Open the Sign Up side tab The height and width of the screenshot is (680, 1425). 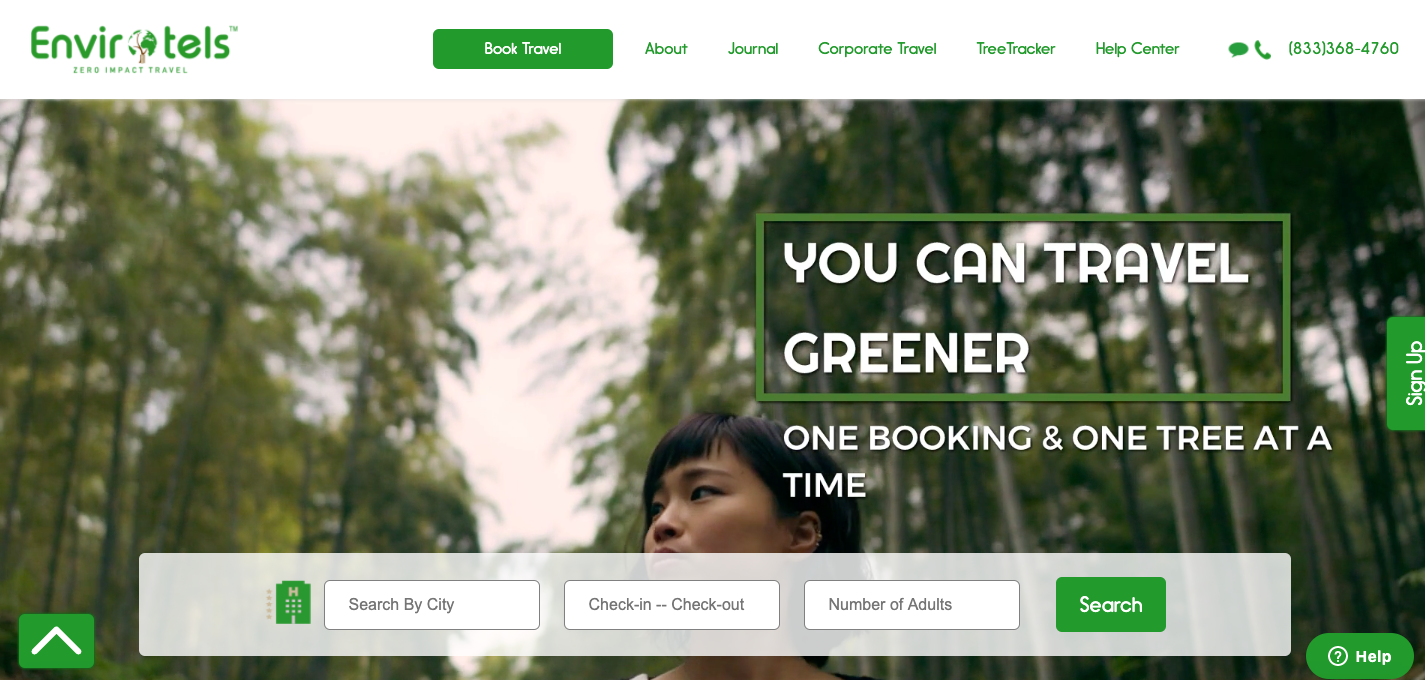[1406, 373]
